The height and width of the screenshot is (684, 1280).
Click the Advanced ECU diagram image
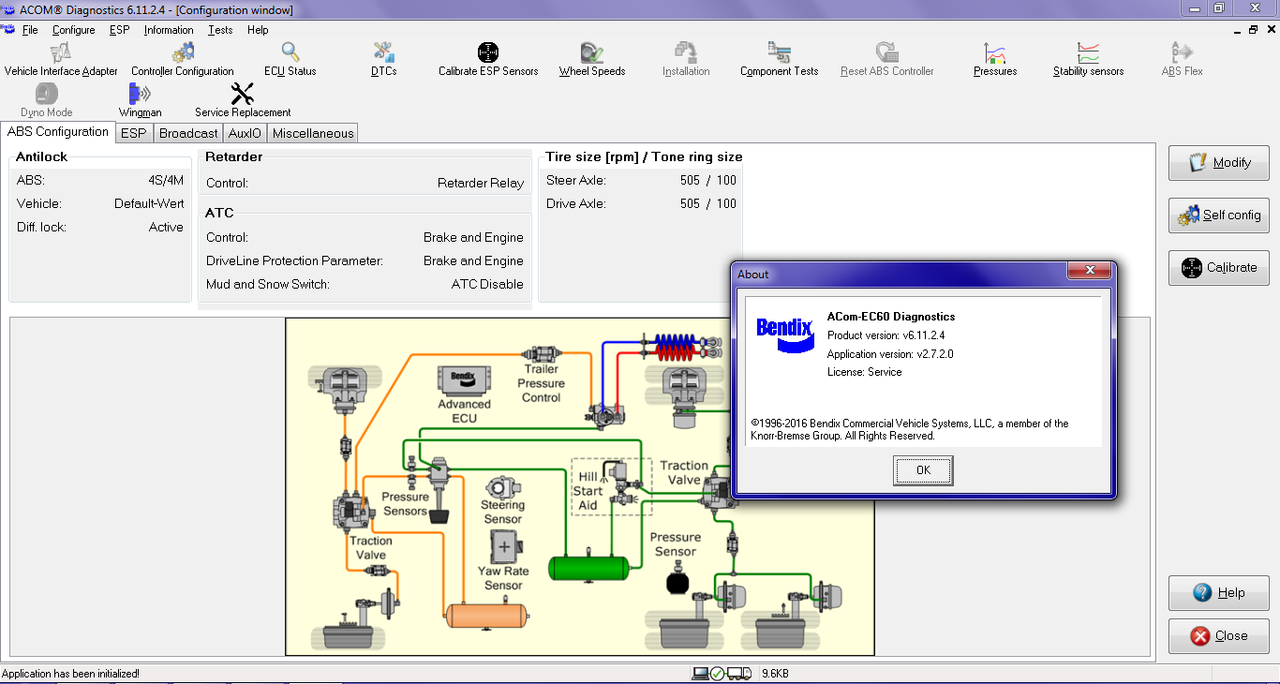(x=463, y=380)
